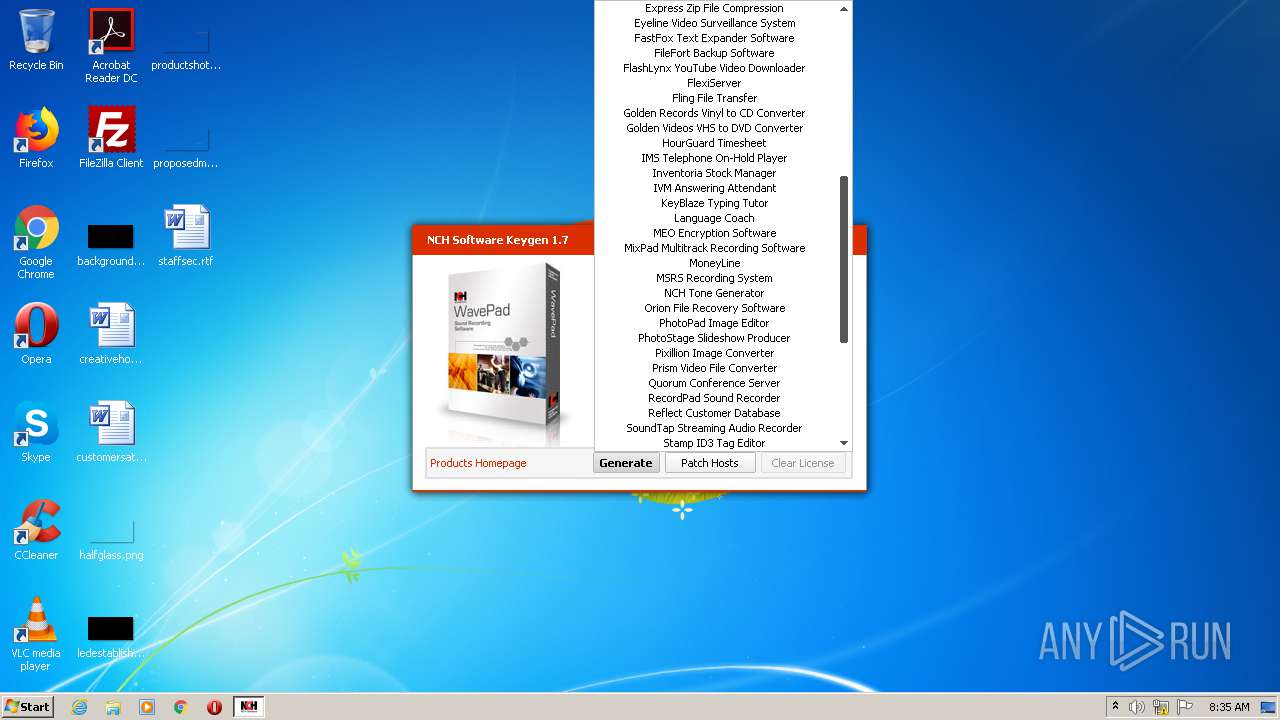Pick IMS Telephone On-Hold Player
Viewport: 1280px width, 720px height.
(x=714, y=158)
